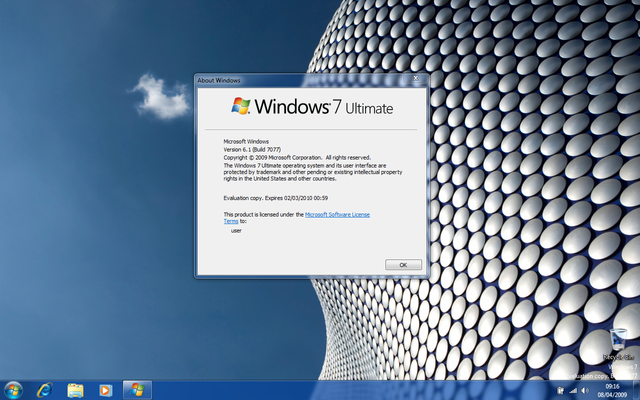Open the Start menu orb
Image resolution: width=640 pixels, height=400 pixels.
[x=13, y=390]
